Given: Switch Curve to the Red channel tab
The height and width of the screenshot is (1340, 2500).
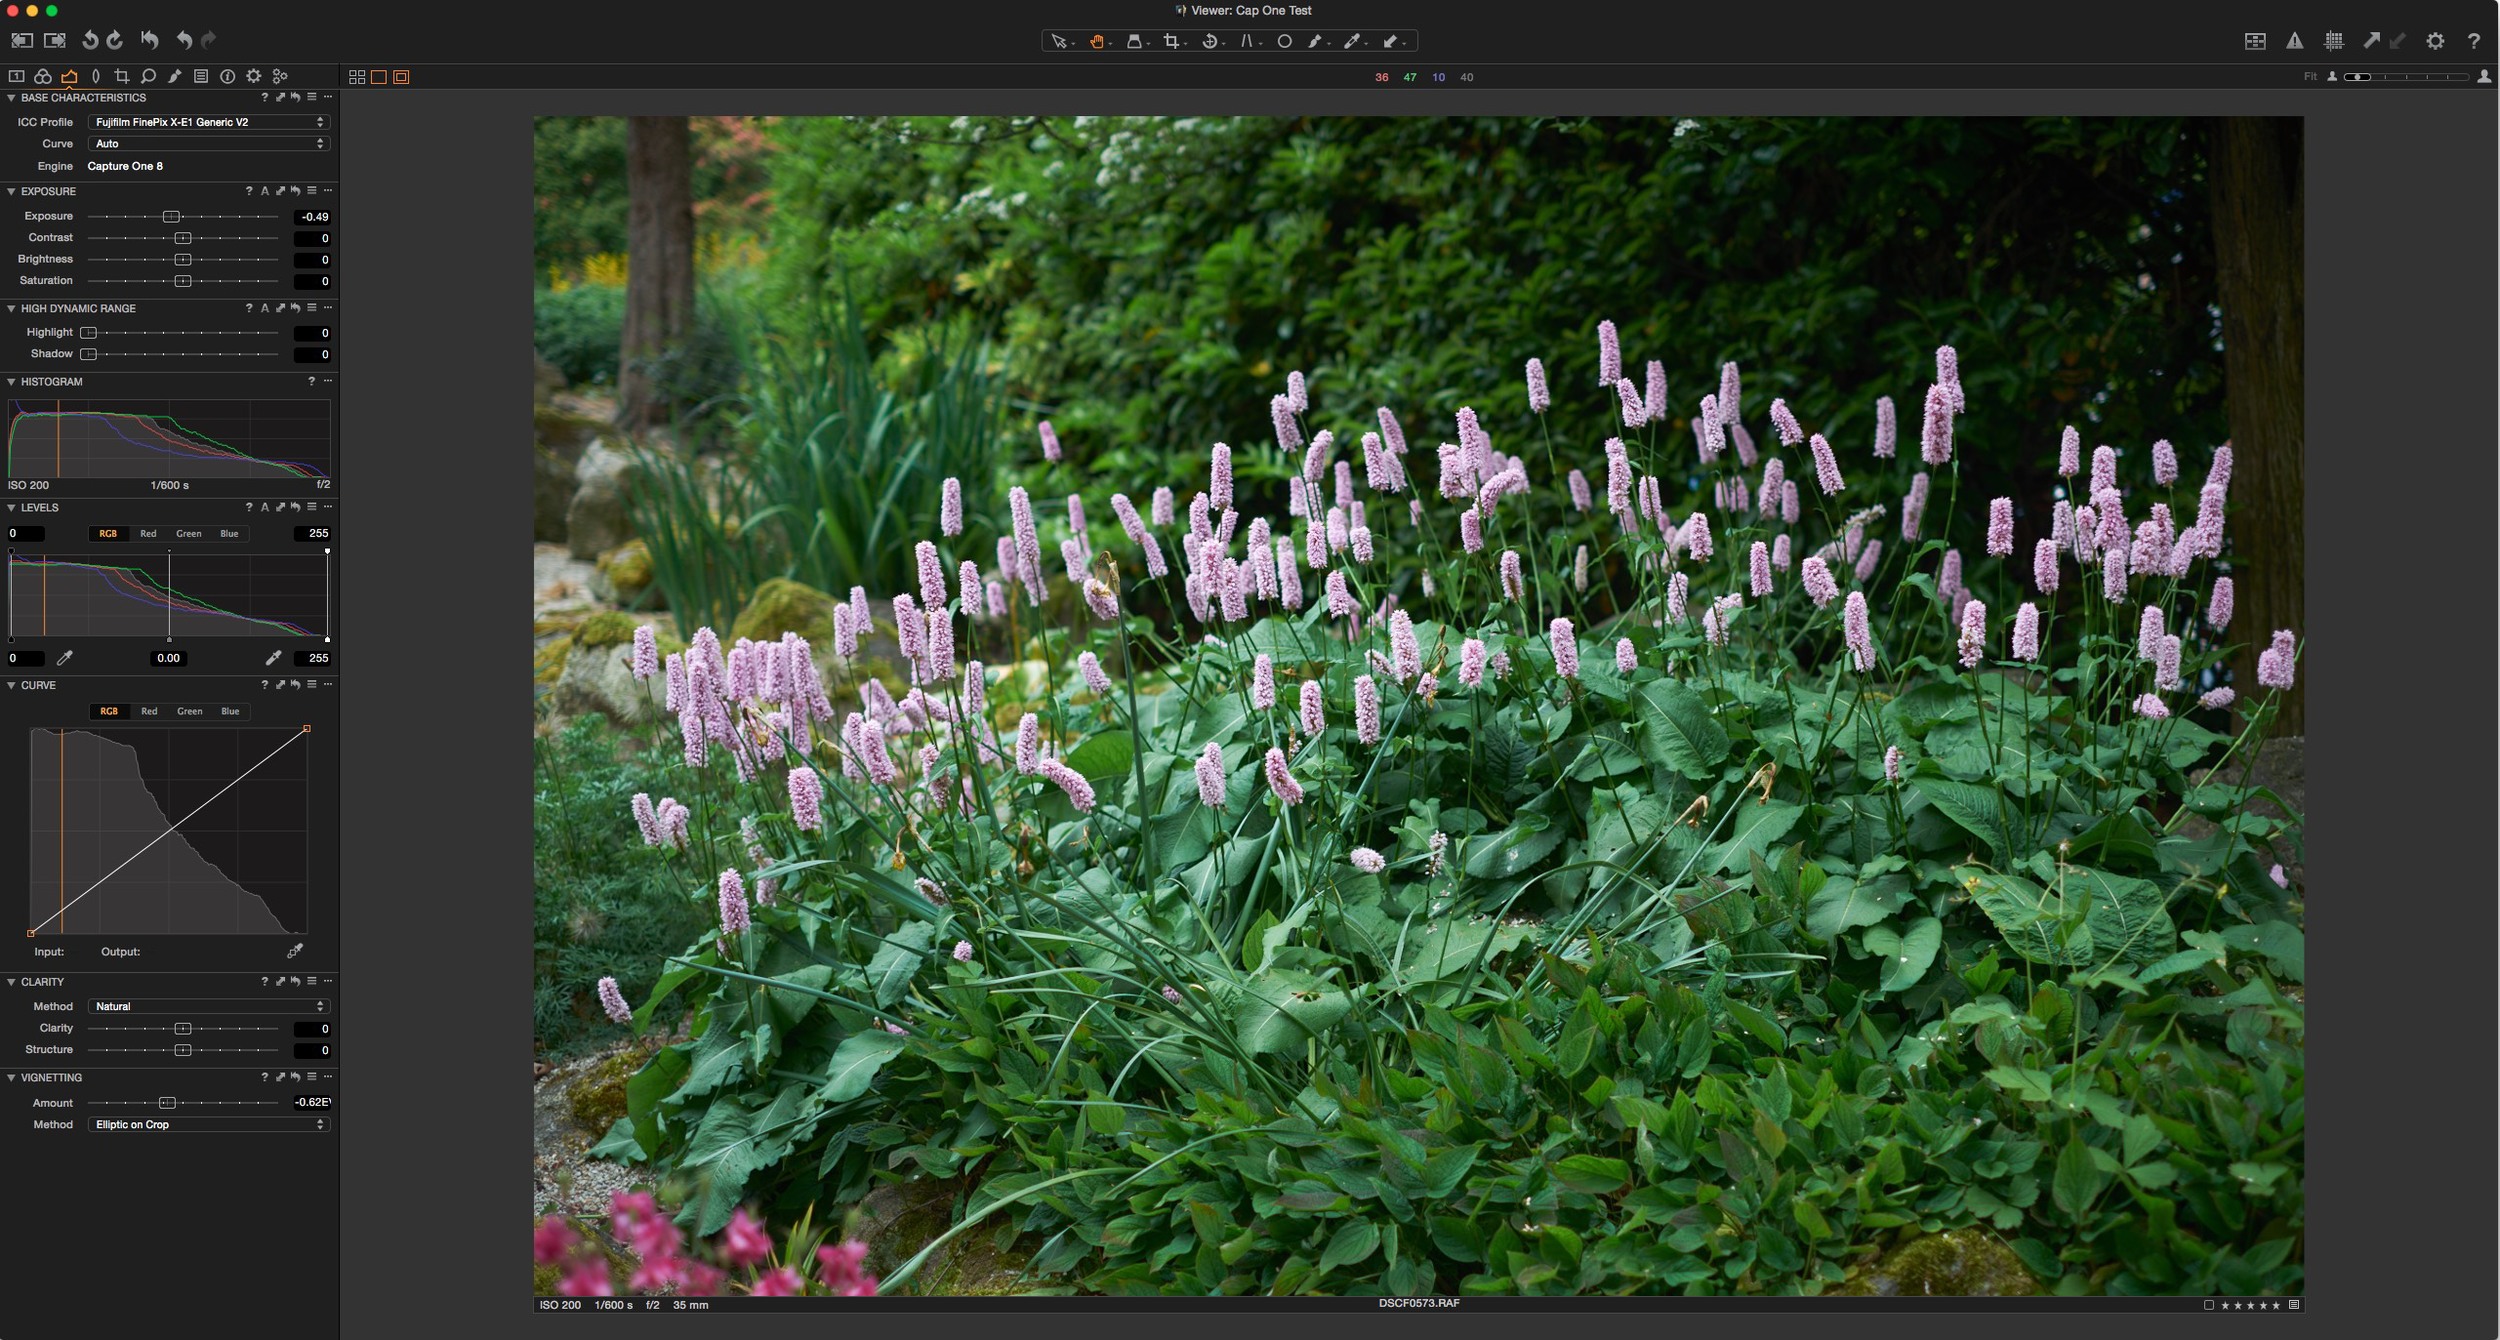Looking at the screenshot, I should click(149, 711).
